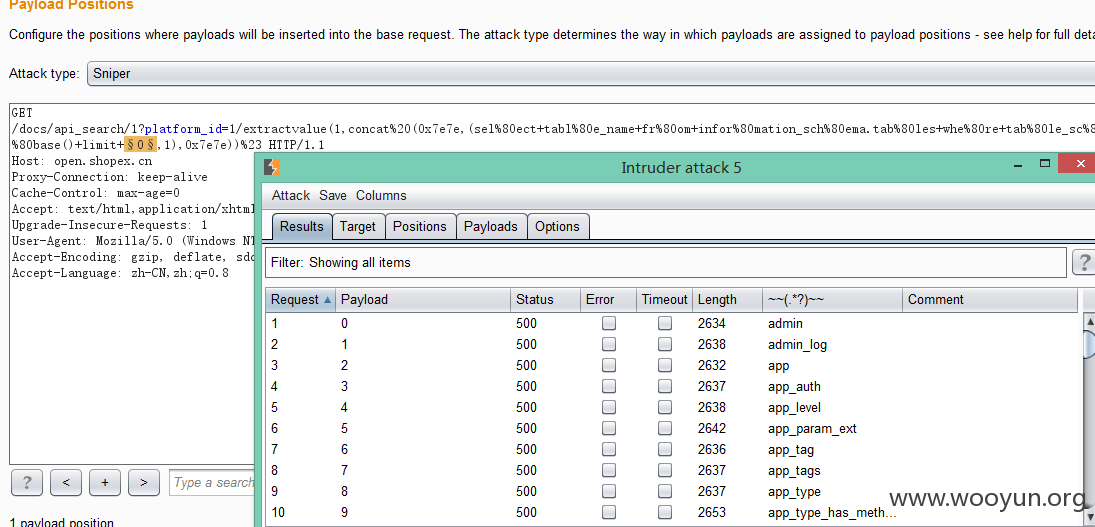Switch to the Results tab
This screenshot has width=1095, height=527.
pos(302,226)
